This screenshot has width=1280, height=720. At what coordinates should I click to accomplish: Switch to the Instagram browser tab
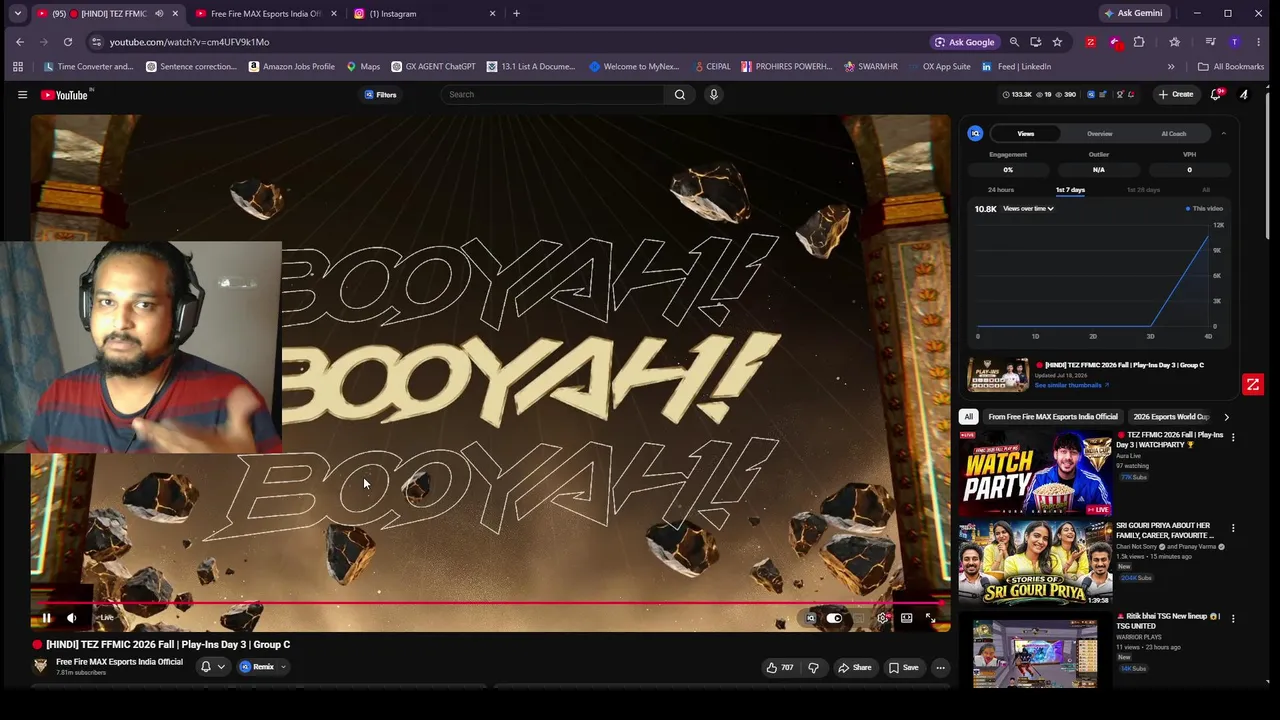click(x=425, y=14)
